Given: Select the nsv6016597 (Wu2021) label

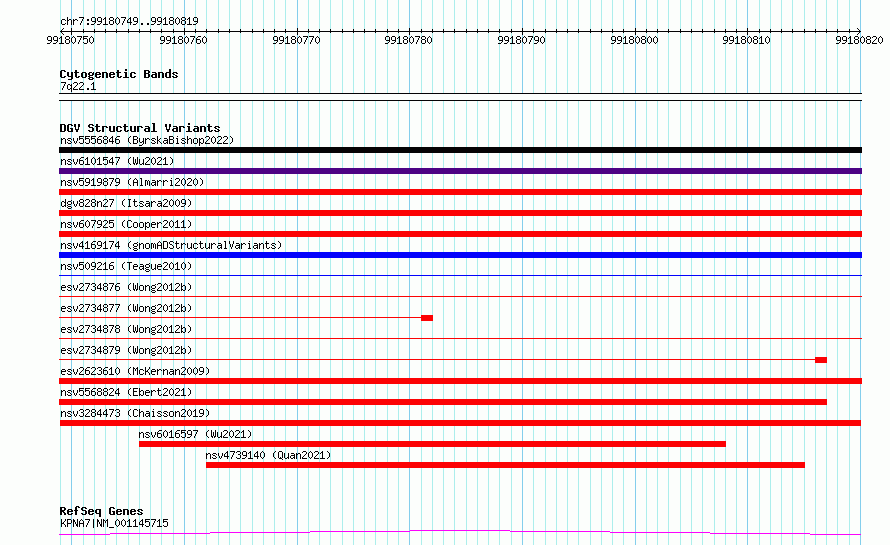Looking at the screenshot, I should (x=195, y=434).
